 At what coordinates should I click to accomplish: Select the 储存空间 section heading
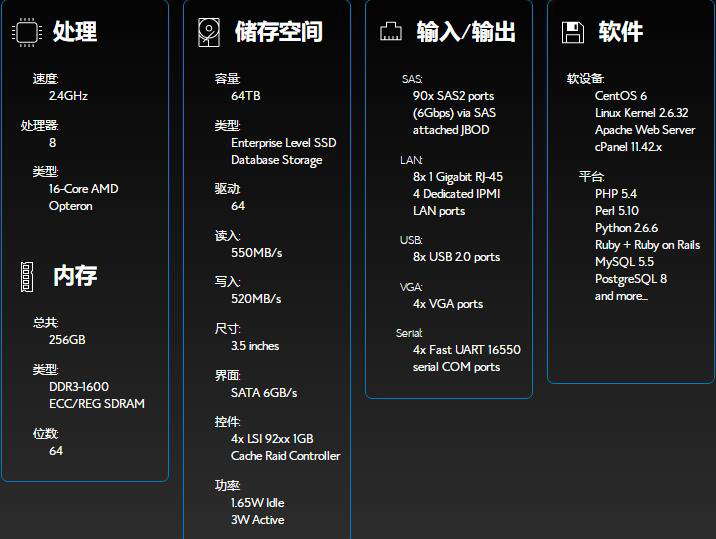click(278, 32)
